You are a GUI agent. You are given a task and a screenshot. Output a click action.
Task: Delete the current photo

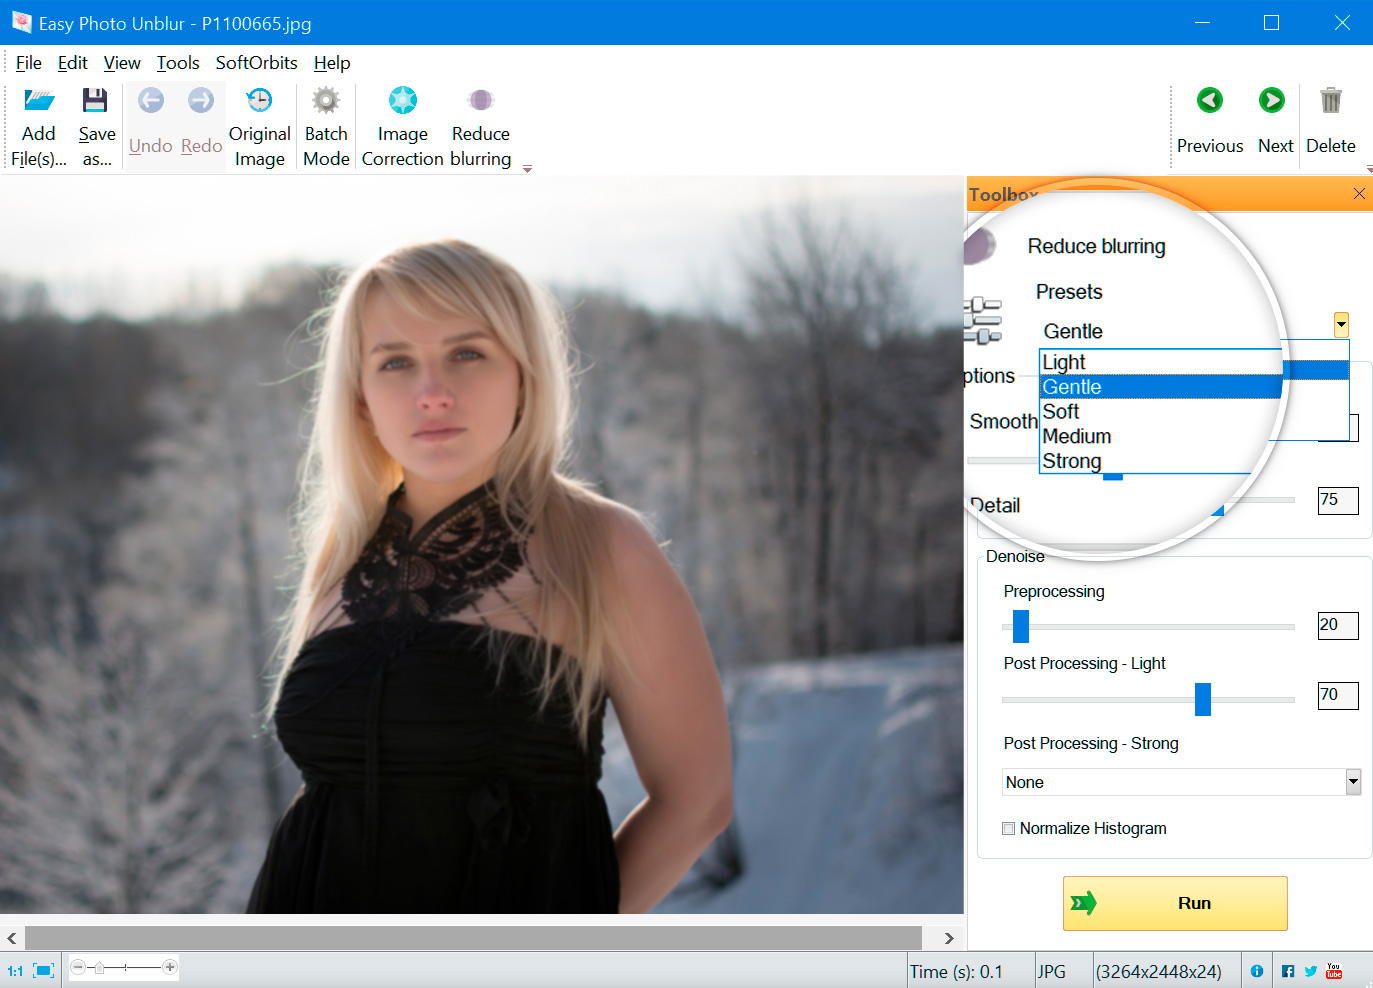(1330, 120)
